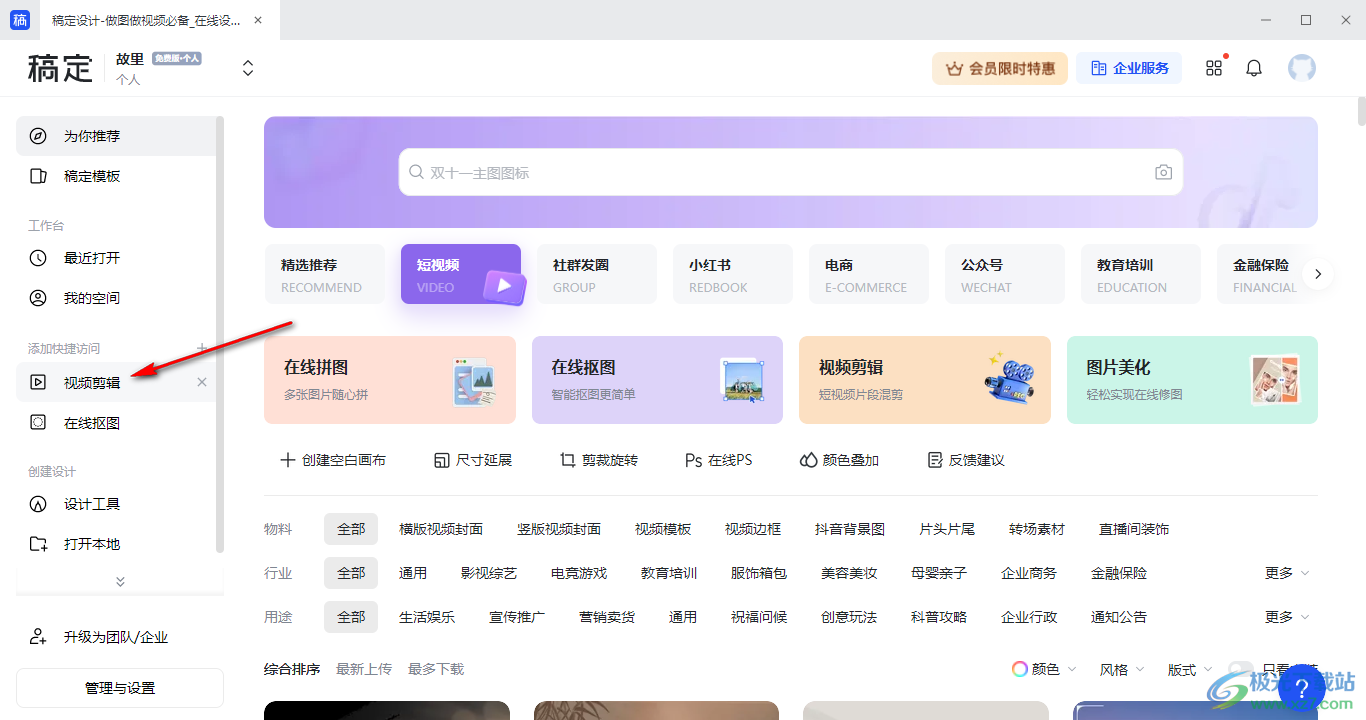The height and width of the screenshot is (720, 1366).
Task: Open the 视频剪辑 feature card
Action: [x=925, y=380]
